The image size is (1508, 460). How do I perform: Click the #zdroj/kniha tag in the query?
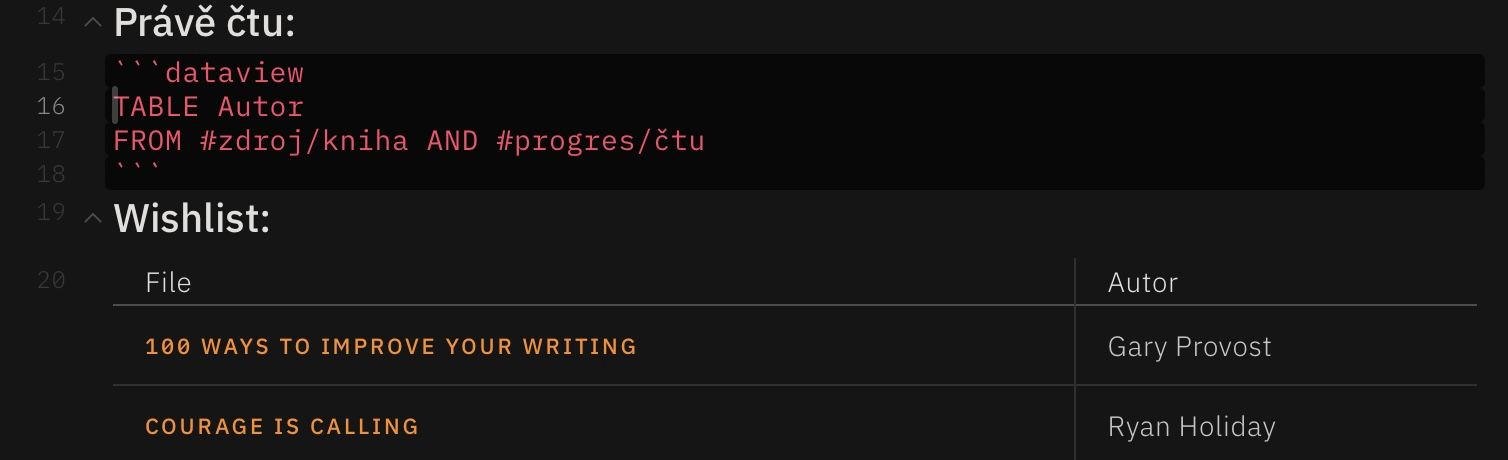(304, 140)
